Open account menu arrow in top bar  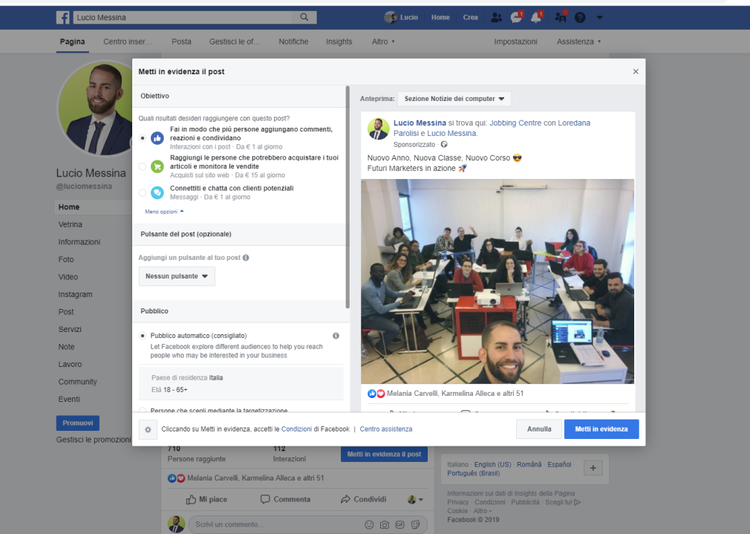(600, 18)
